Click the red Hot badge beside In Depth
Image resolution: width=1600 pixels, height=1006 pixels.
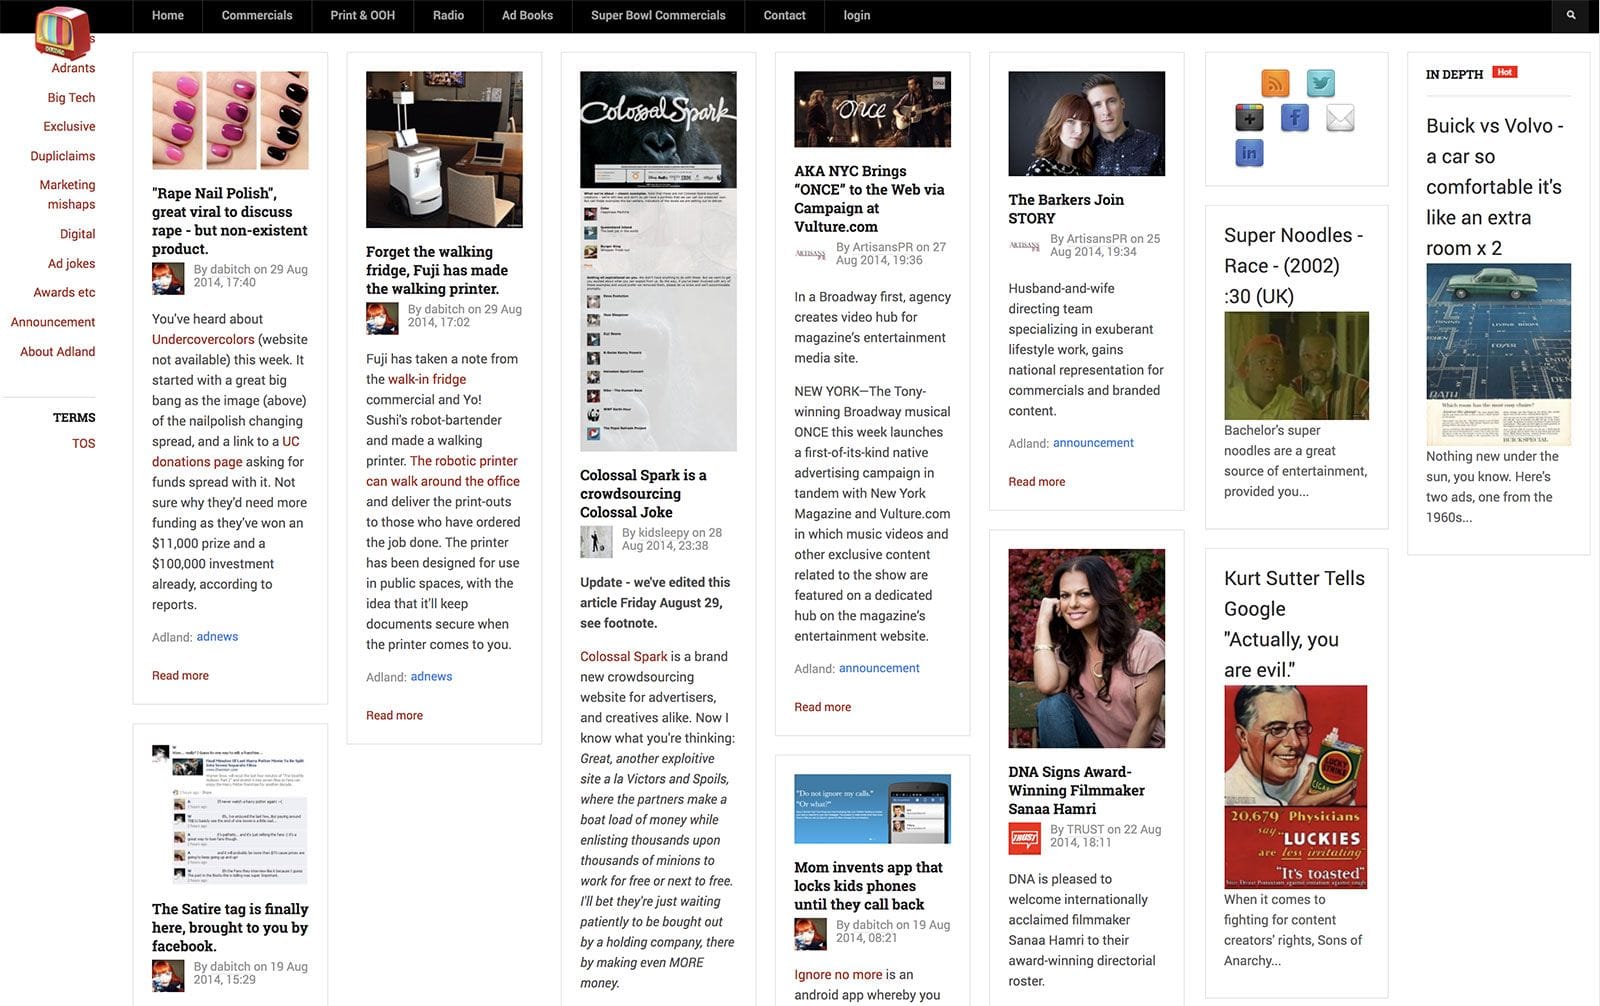[x=1504, y=72]
